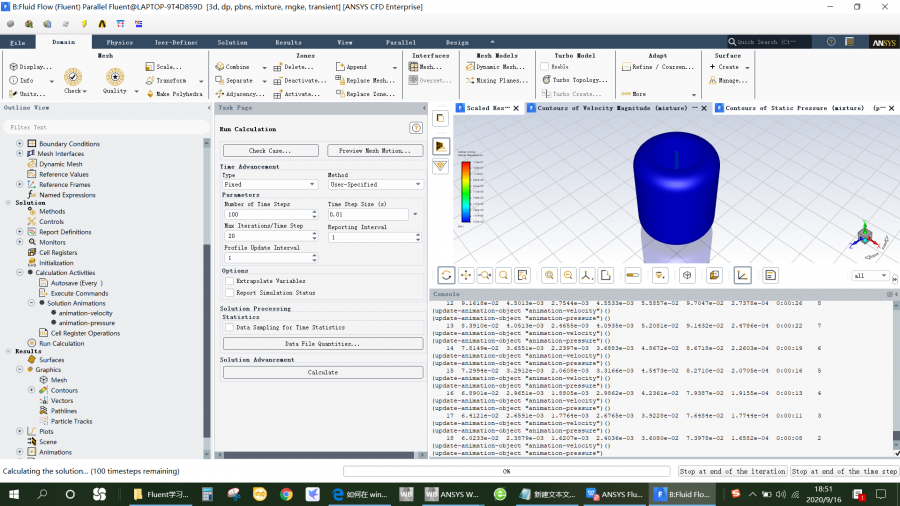Screen dimensions: 900x506
Task: Click the Check mesh icon in ribbon
Action: click(x=72, y=79)
